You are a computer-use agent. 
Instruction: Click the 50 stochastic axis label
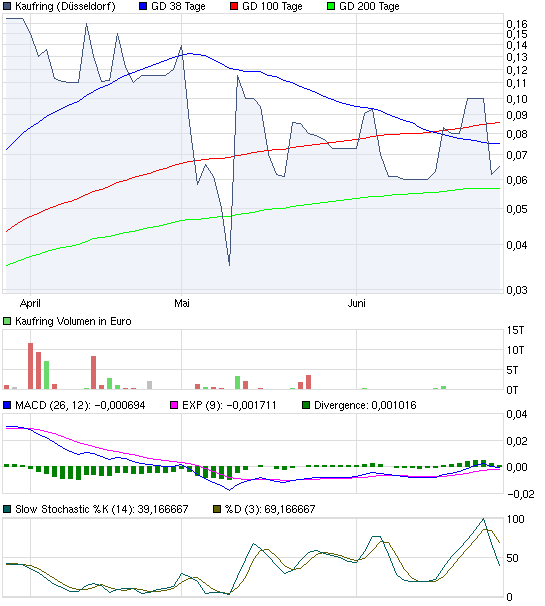(x=513, y=558)
